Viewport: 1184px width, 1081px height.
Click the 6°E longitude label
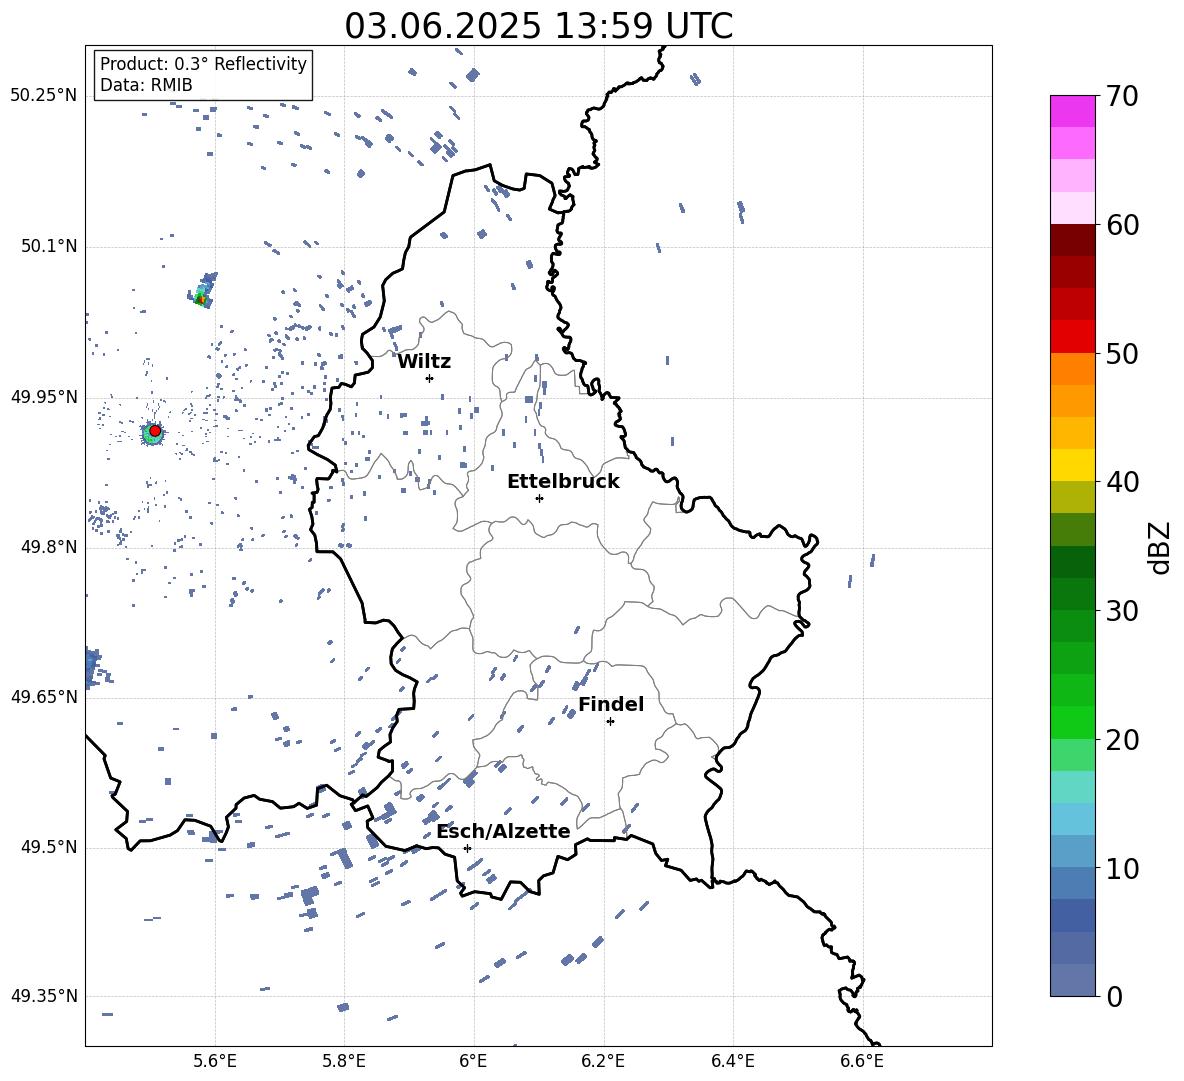473,1061
